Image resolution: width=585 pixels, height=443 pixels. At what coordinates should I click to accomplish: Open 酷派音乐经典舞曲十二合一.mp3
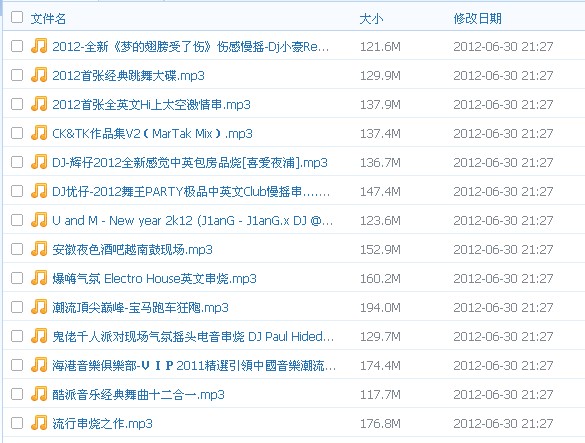click(x=138, y=394)
